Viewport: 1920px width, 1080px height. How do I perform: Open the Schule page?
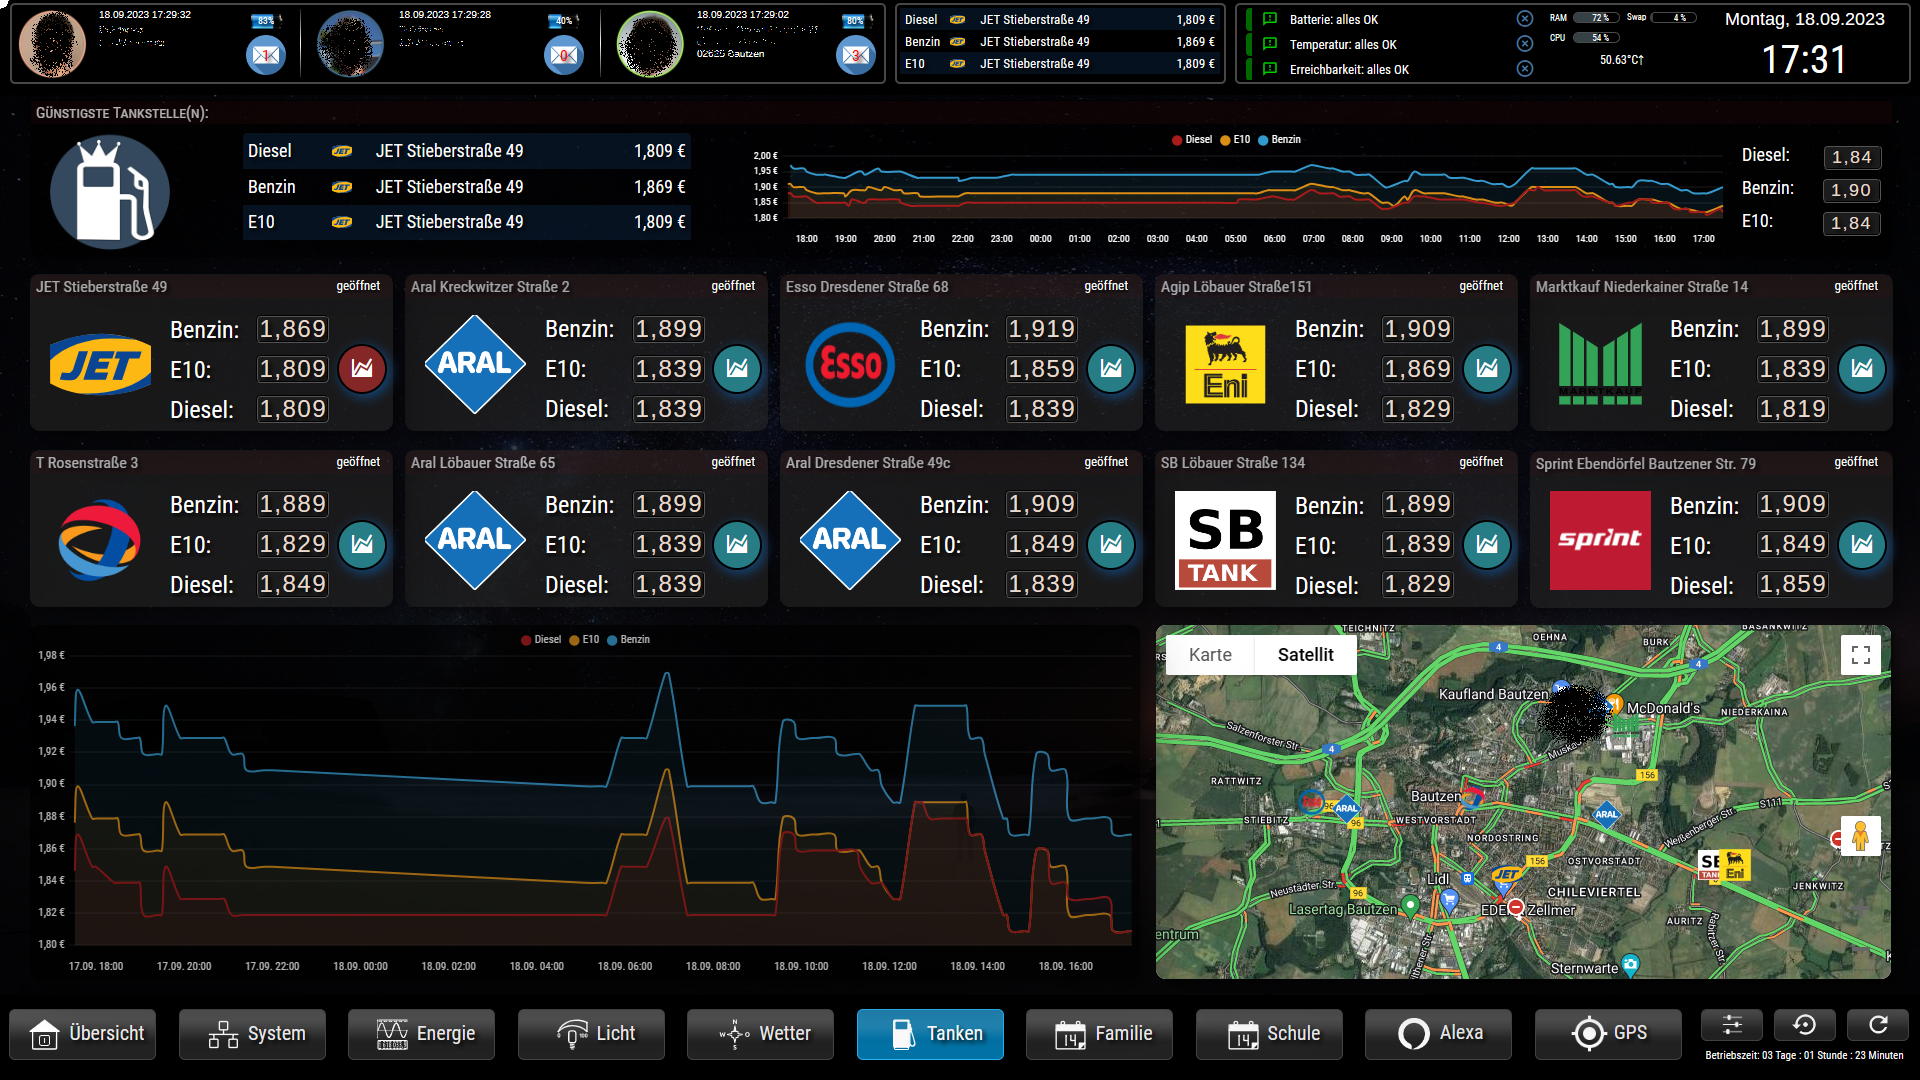pos(1269,1034)
